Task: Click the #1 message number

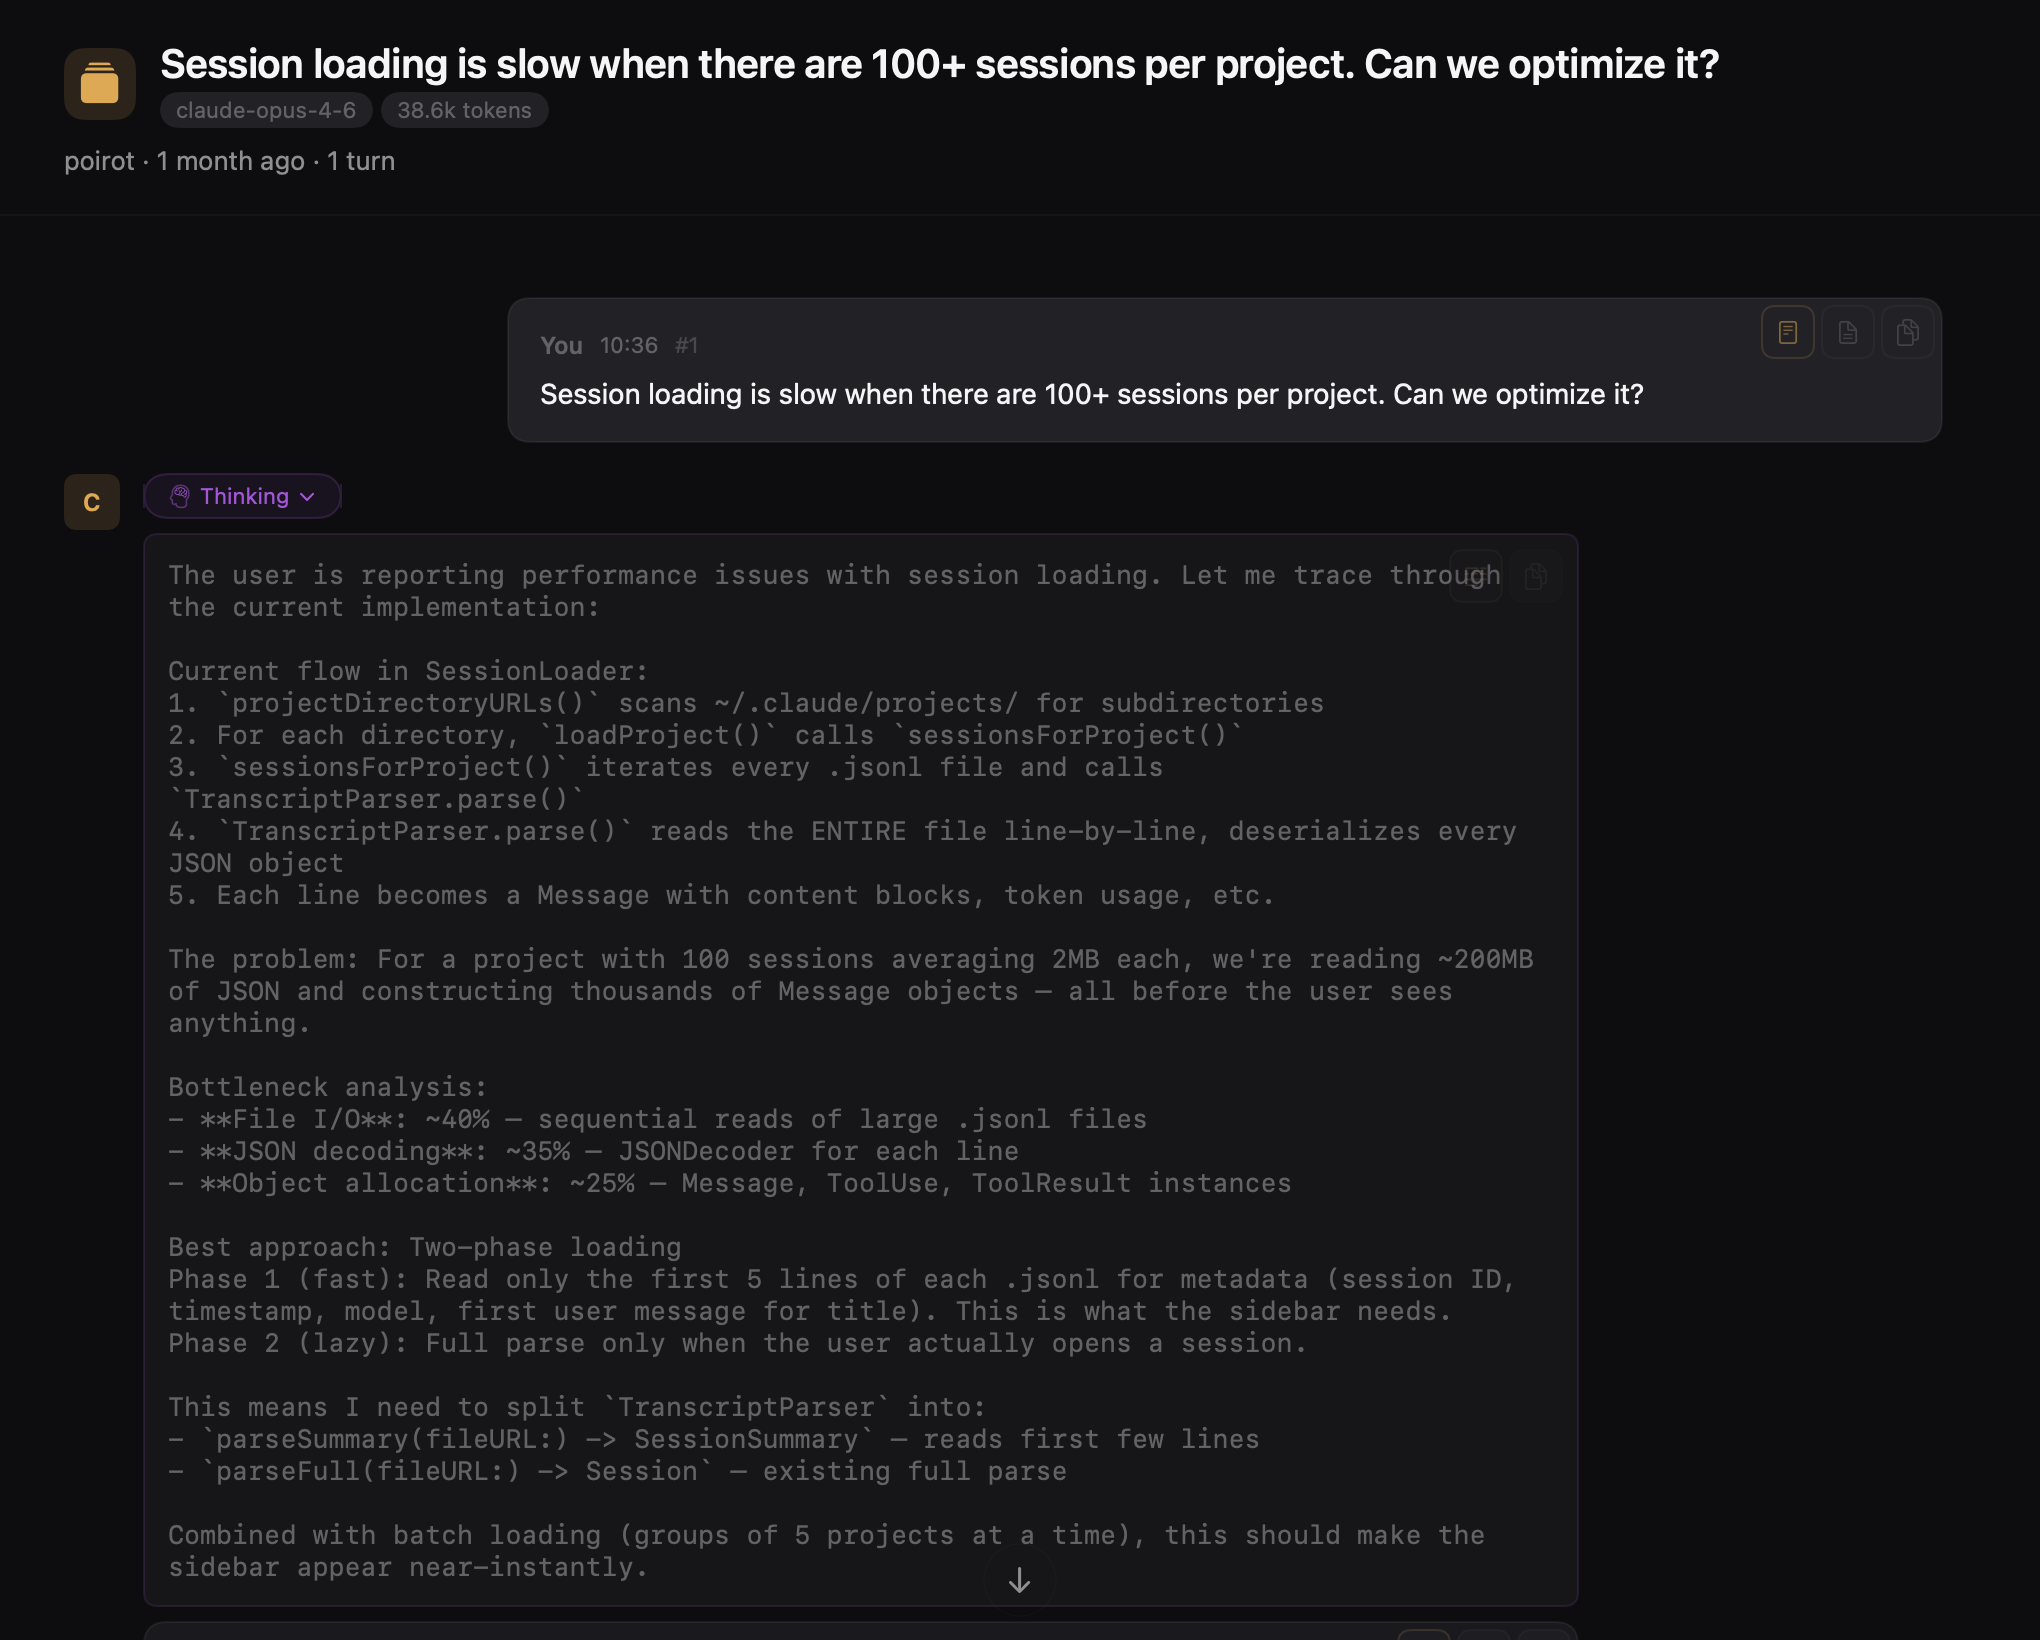Action: [686, 345]
